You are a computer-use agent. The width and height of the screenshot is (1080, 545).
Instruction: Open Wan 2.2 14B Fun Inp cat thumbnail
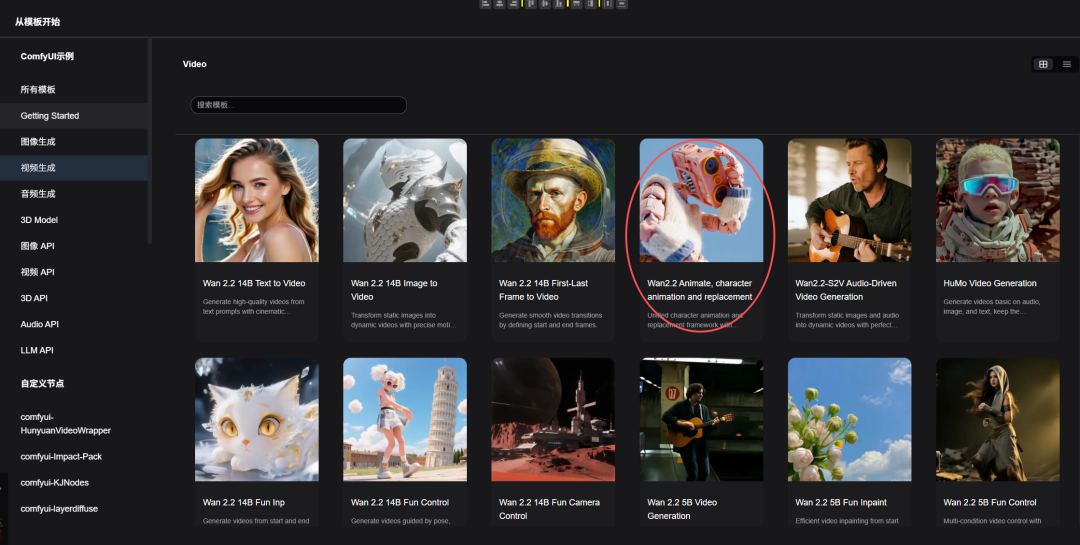(x=257, y=420)
